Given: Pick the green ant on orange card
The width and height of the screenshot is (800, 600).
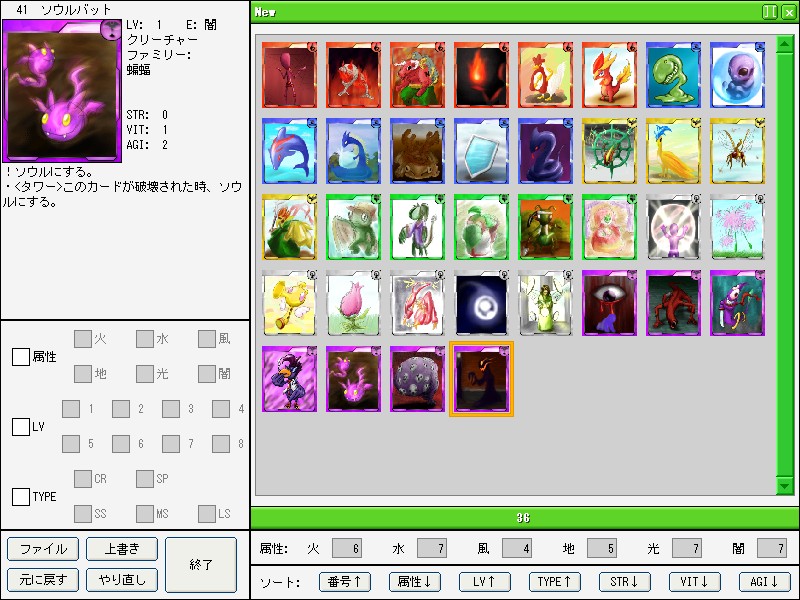Looking at the screenshot, I should pyautogui.click(x=545, y=227).
